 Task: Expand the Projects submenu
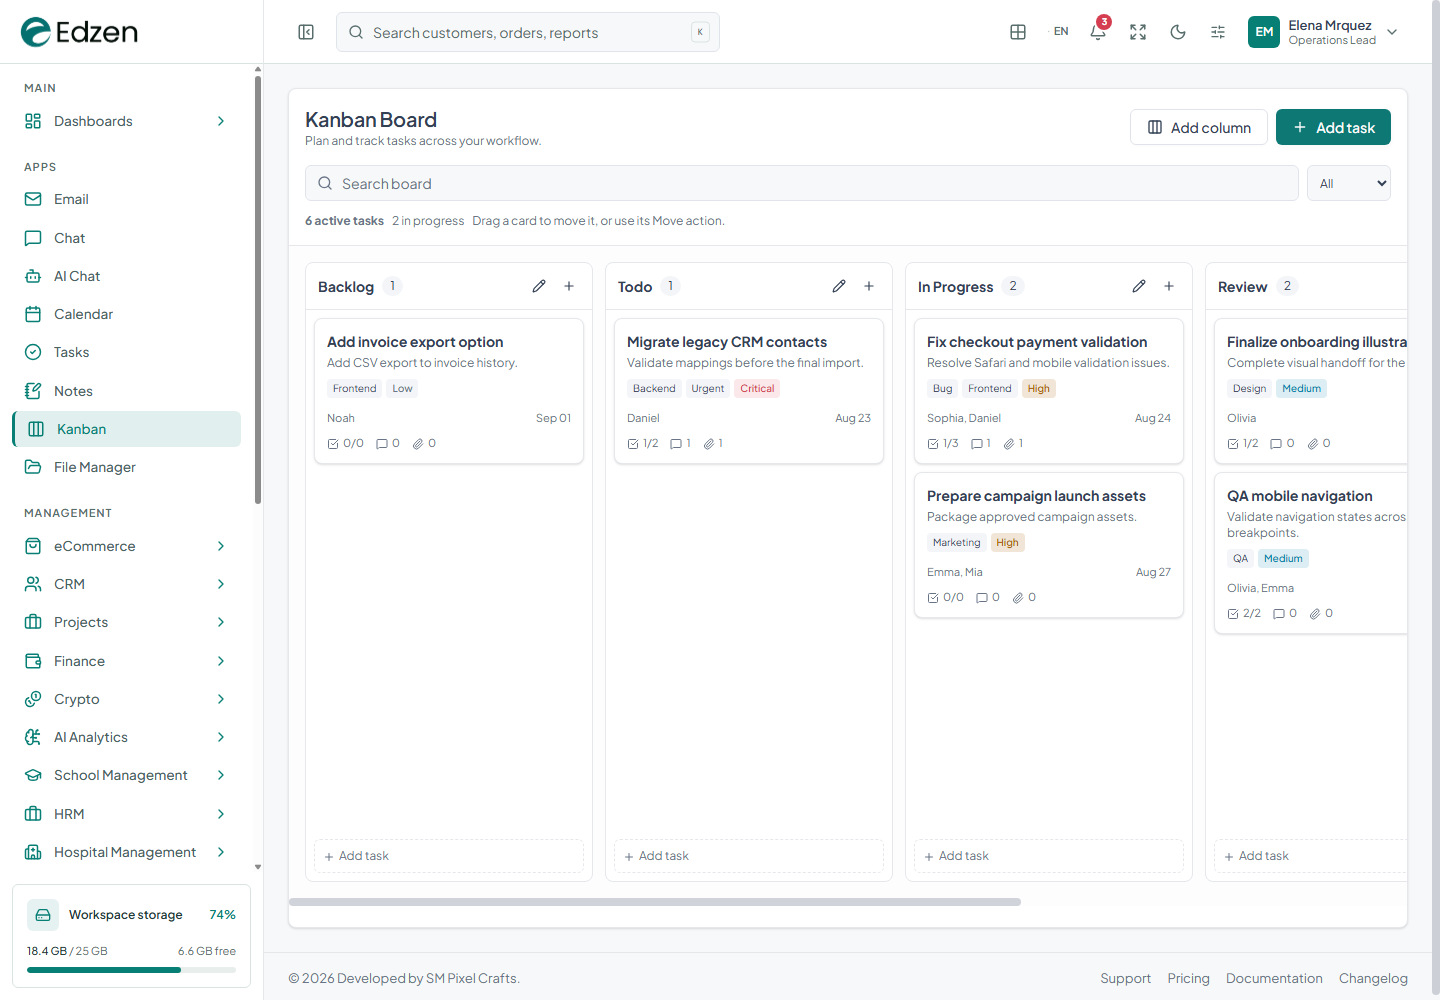pos(126,622)
